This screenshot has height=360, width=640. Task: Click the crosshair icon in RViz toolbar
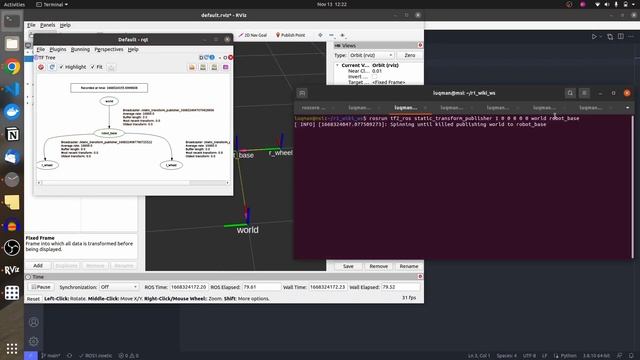320,35
